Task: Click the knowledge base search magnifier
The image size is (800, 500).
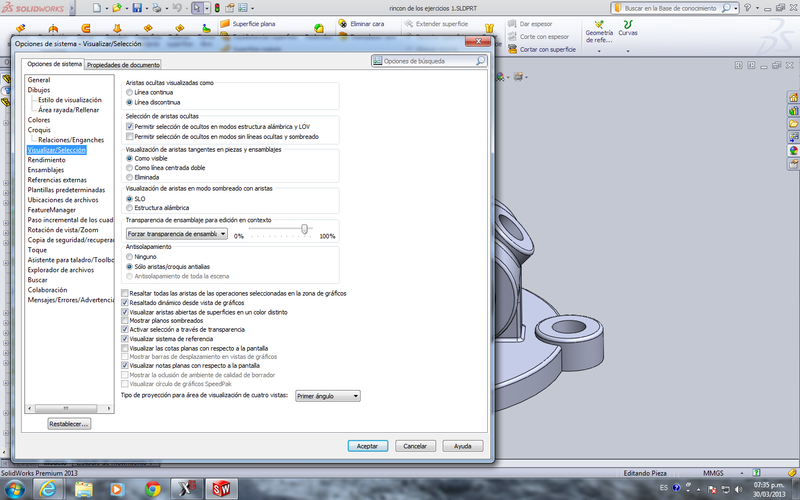Action: click(x=726, y=8)
